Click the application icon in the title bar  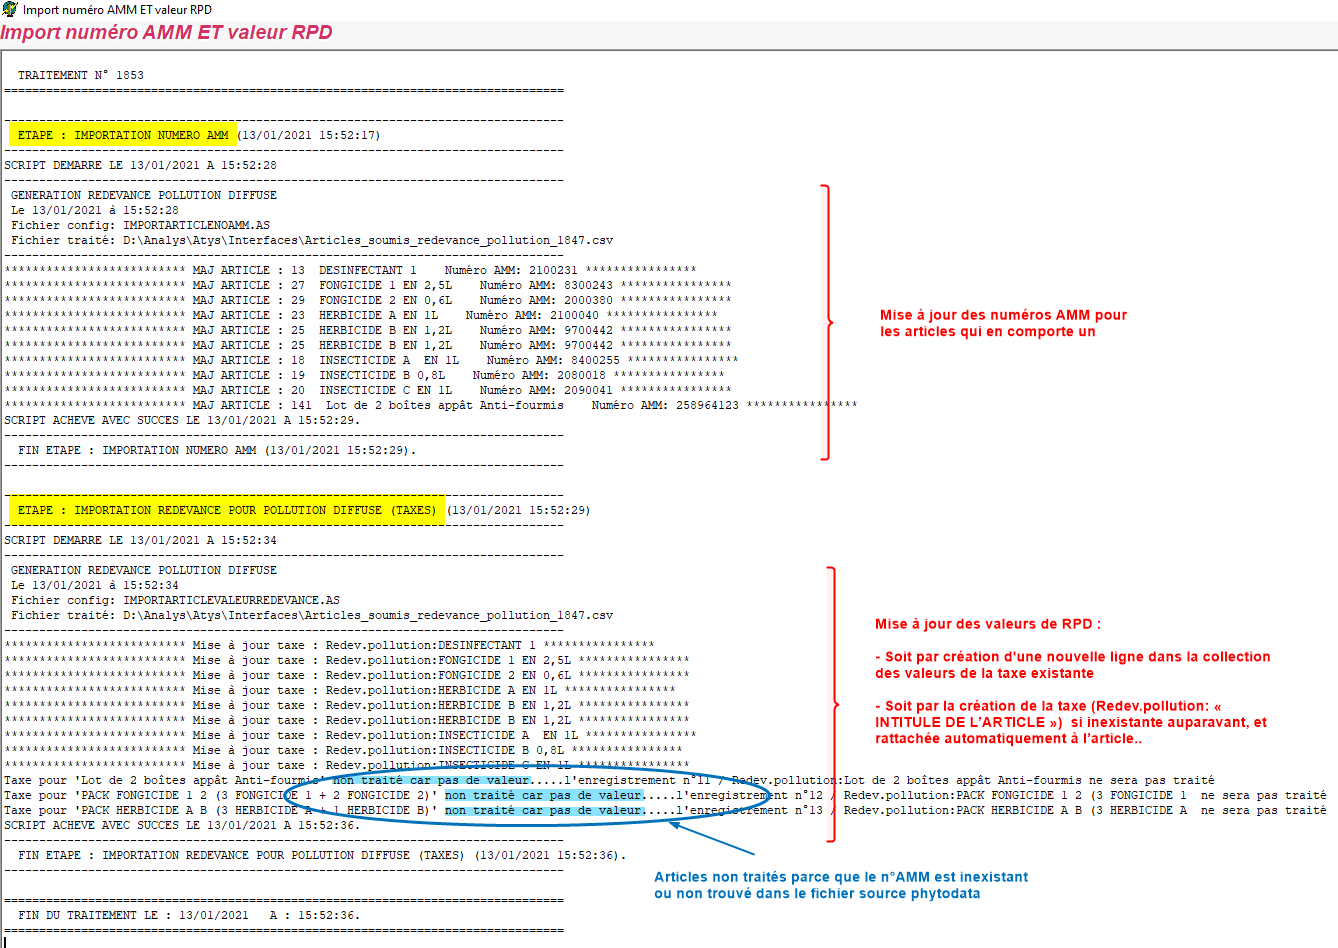10,9
